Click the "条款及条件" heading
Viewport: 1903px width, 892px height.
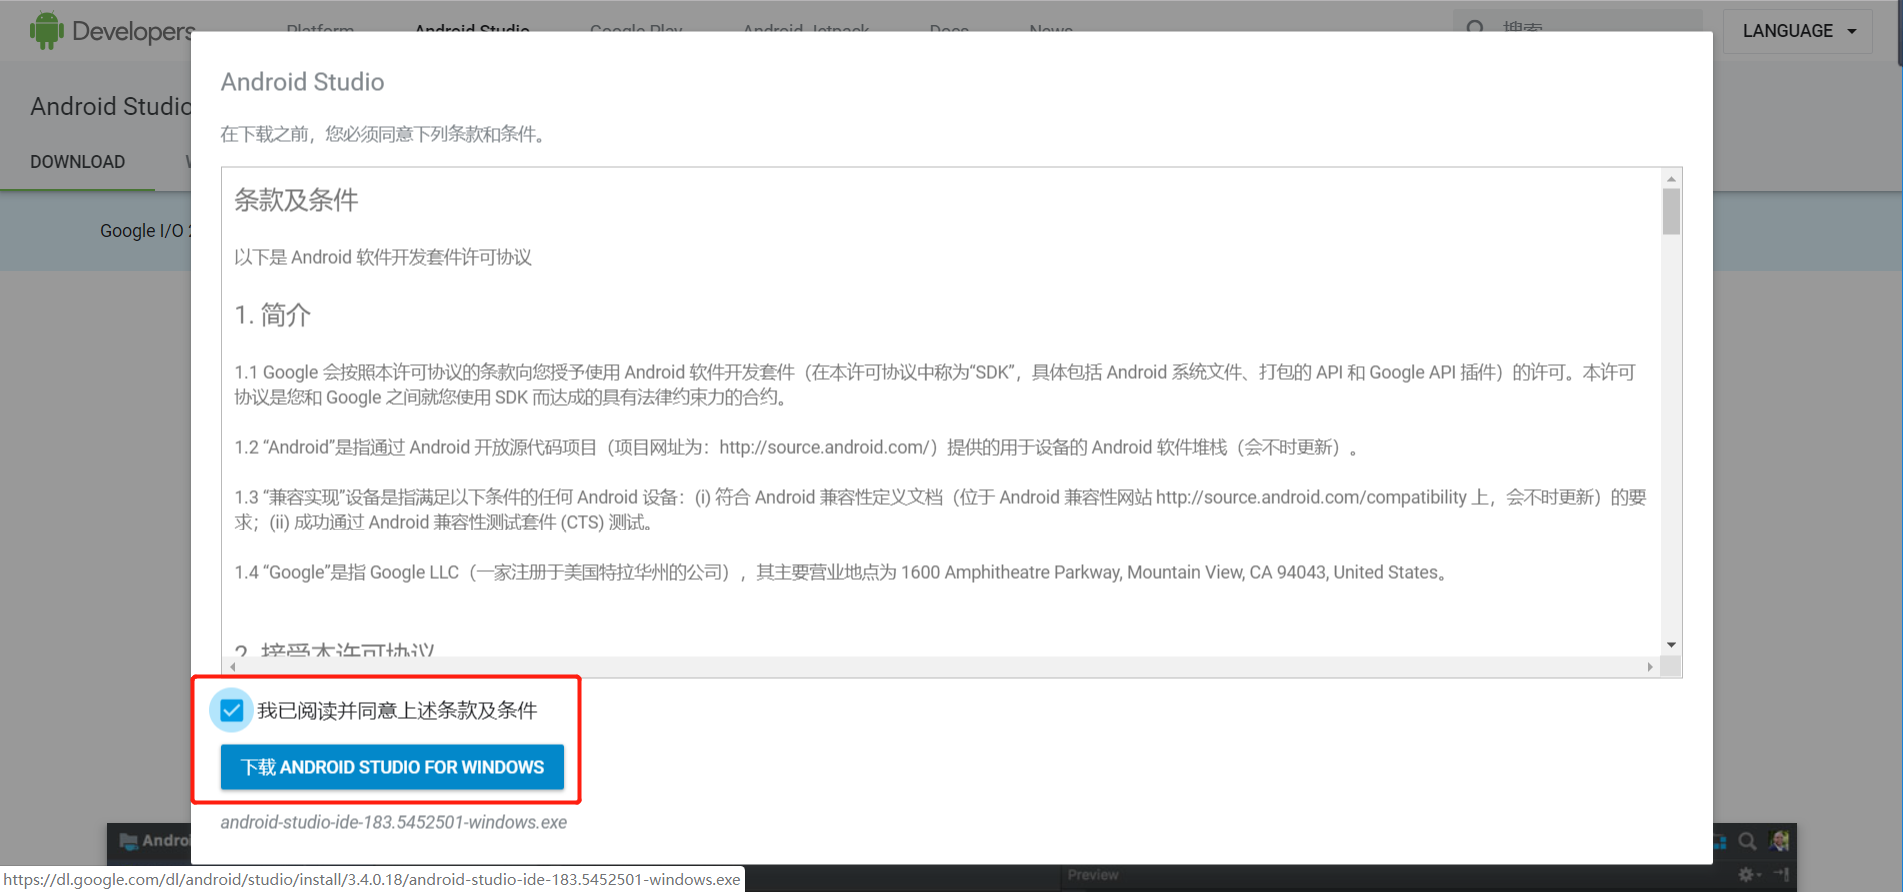click(x=296, y=200)
